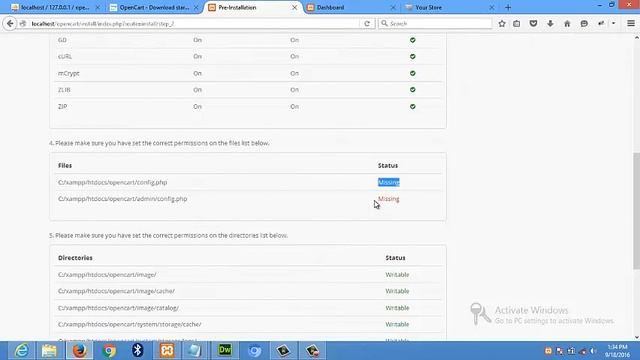Open Dreamweaver from the taskbar

click(225, 350)
